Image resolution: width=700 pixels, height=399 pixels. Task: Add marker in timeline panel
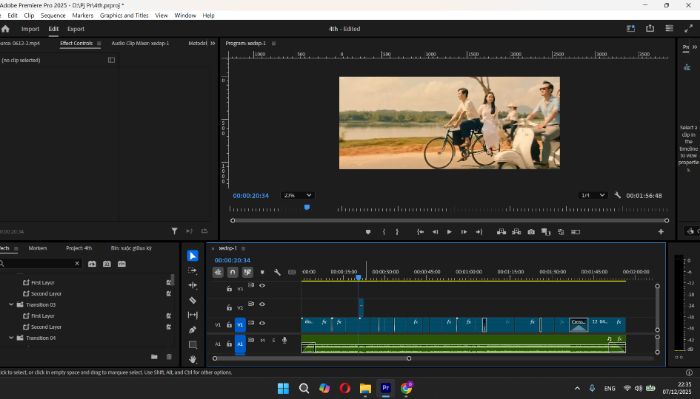click(262, 272)
